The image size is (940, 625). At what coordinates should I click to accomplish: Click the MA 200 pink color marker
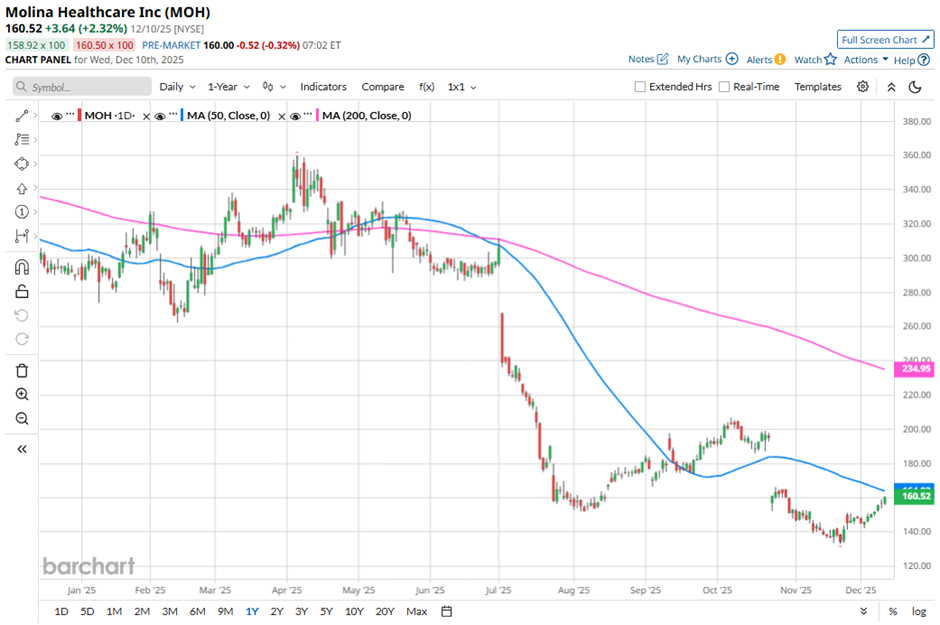click(x=317, y=116)
